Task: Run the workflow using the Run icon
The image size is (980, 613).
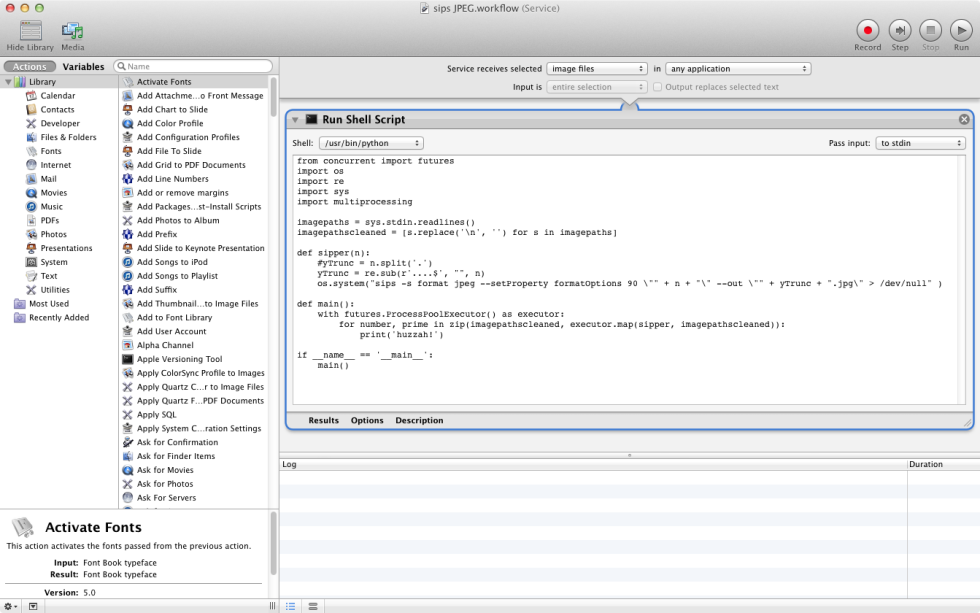Action: click(960, 31)
